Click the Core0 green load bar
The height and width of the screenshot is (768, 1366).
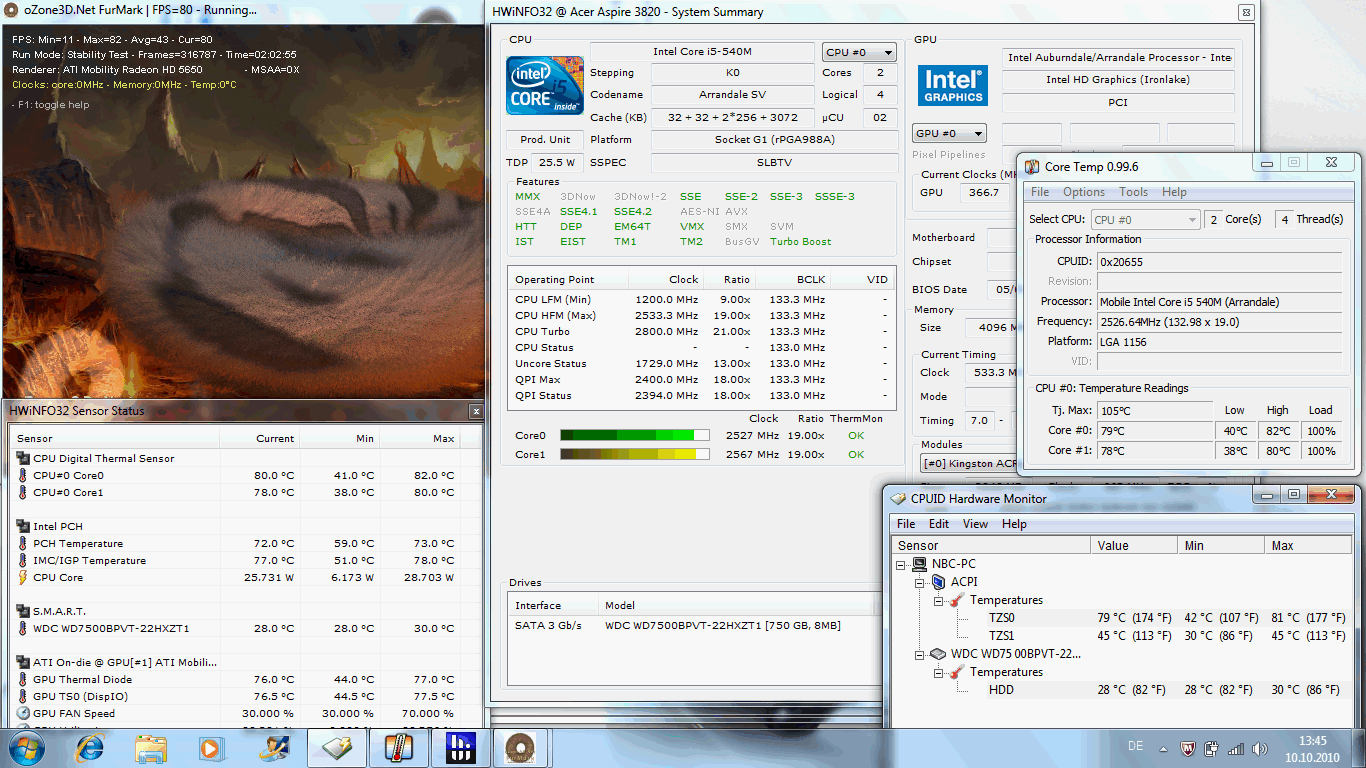[634, 435]
